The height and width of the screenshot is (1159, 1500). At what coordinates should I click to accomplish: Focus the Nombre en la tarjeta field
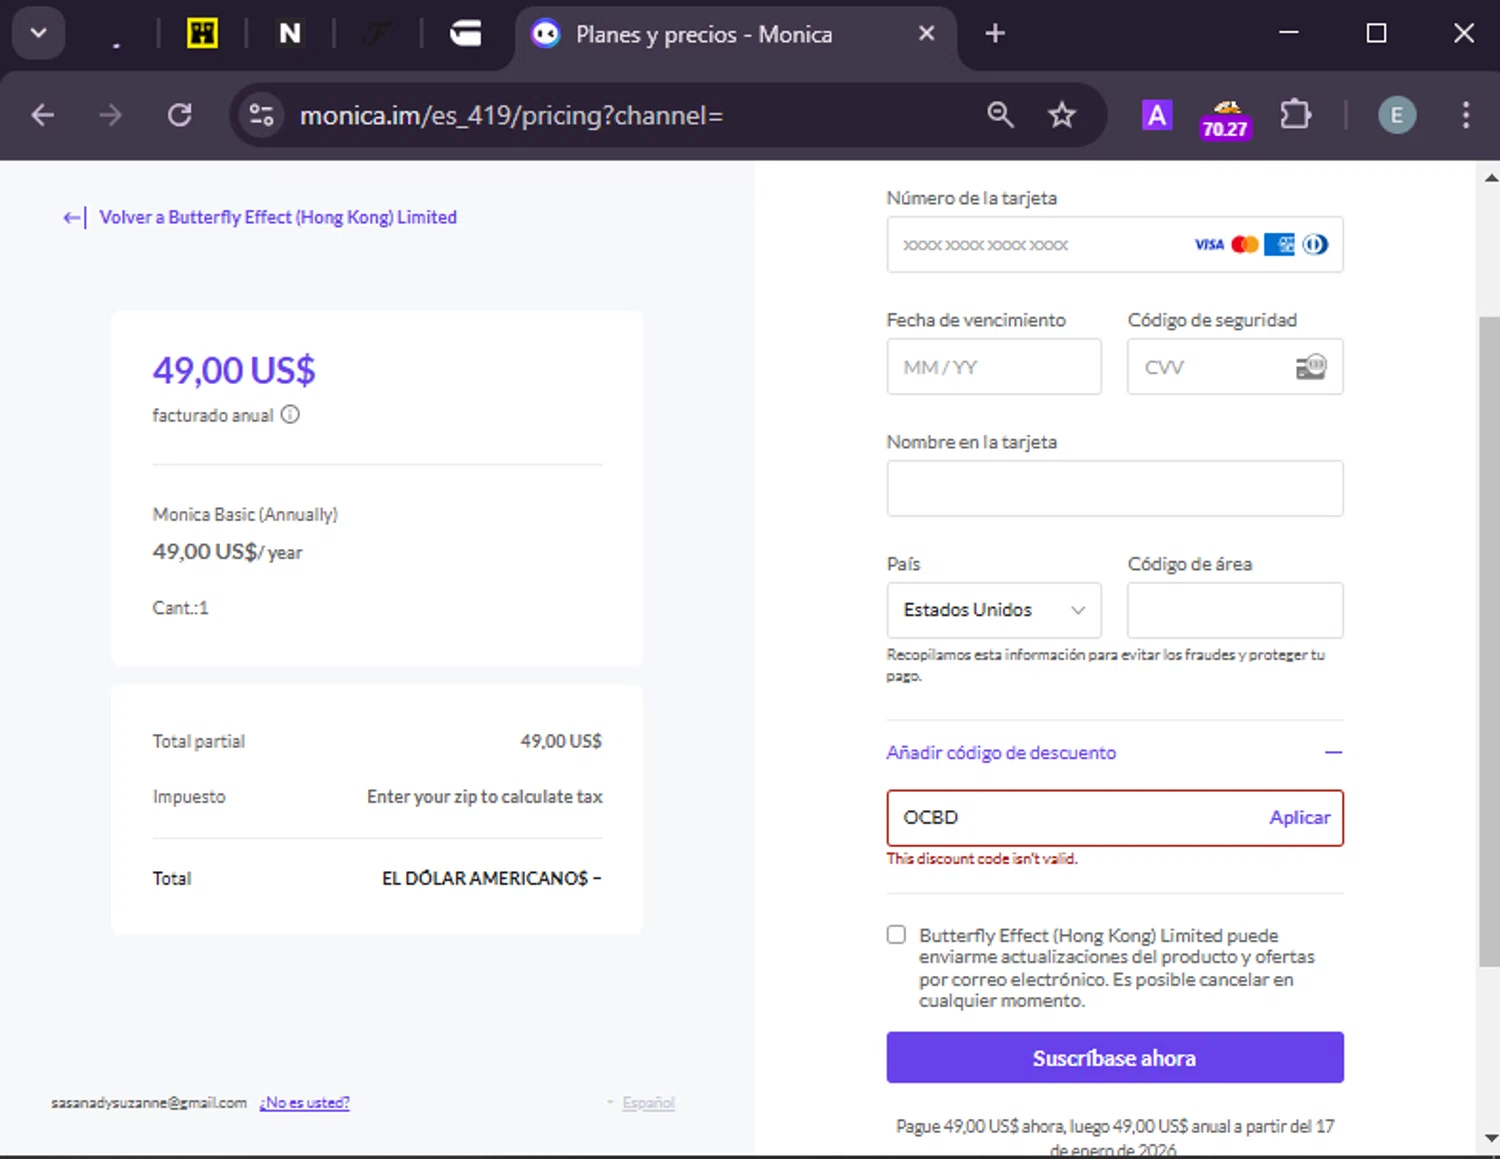point(1114,488)
